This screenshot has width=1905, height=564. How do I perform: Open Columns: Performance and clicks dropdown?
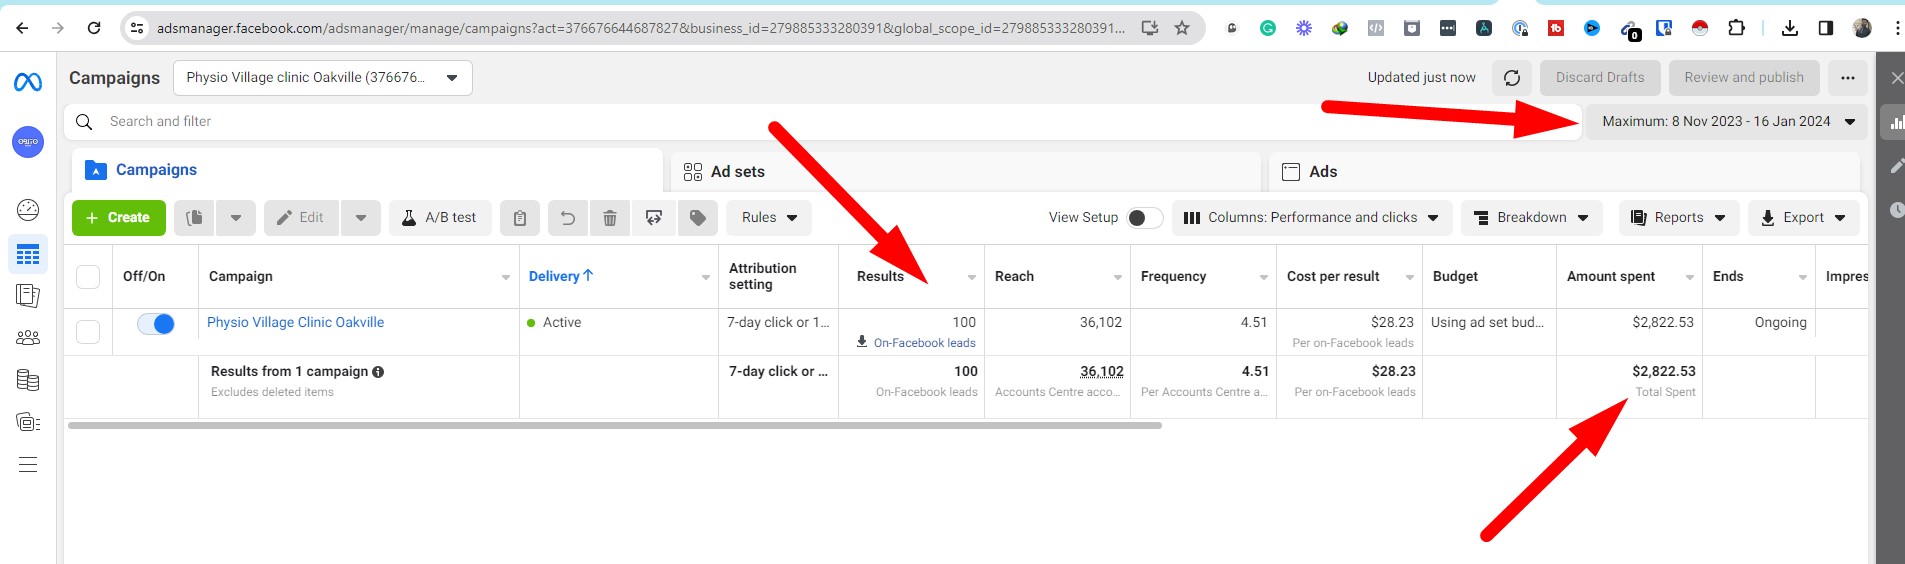click(1311, 218)
